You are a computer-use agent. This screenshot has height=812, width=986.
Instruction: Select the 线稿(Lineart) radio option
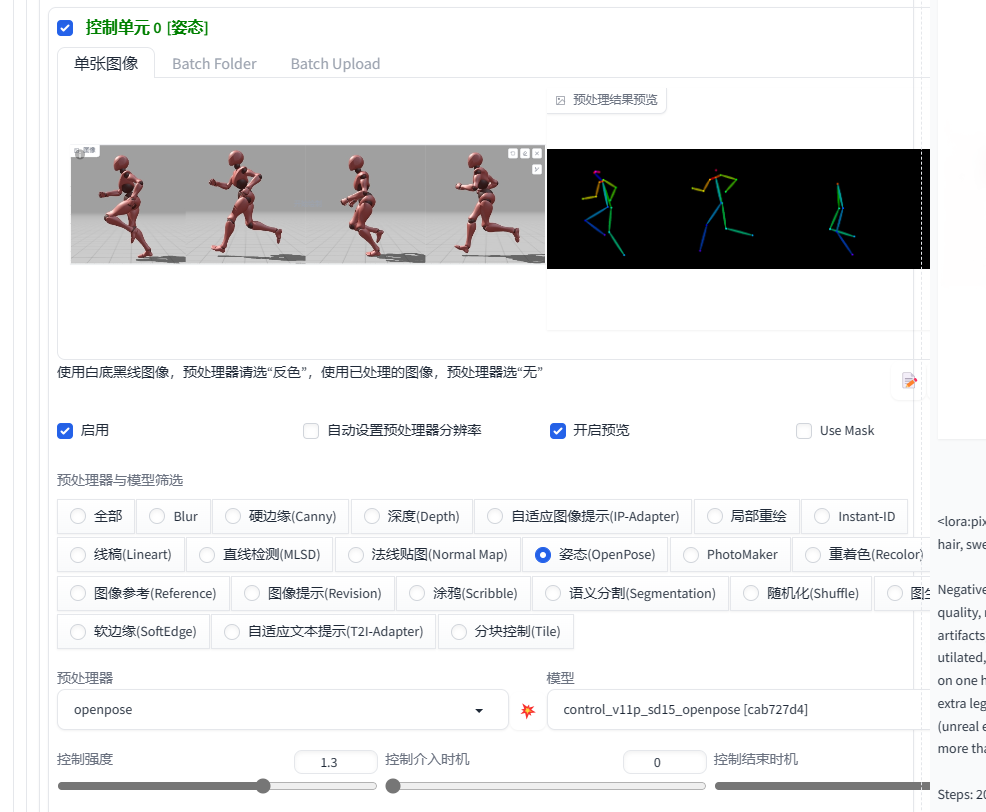(78, 555)
